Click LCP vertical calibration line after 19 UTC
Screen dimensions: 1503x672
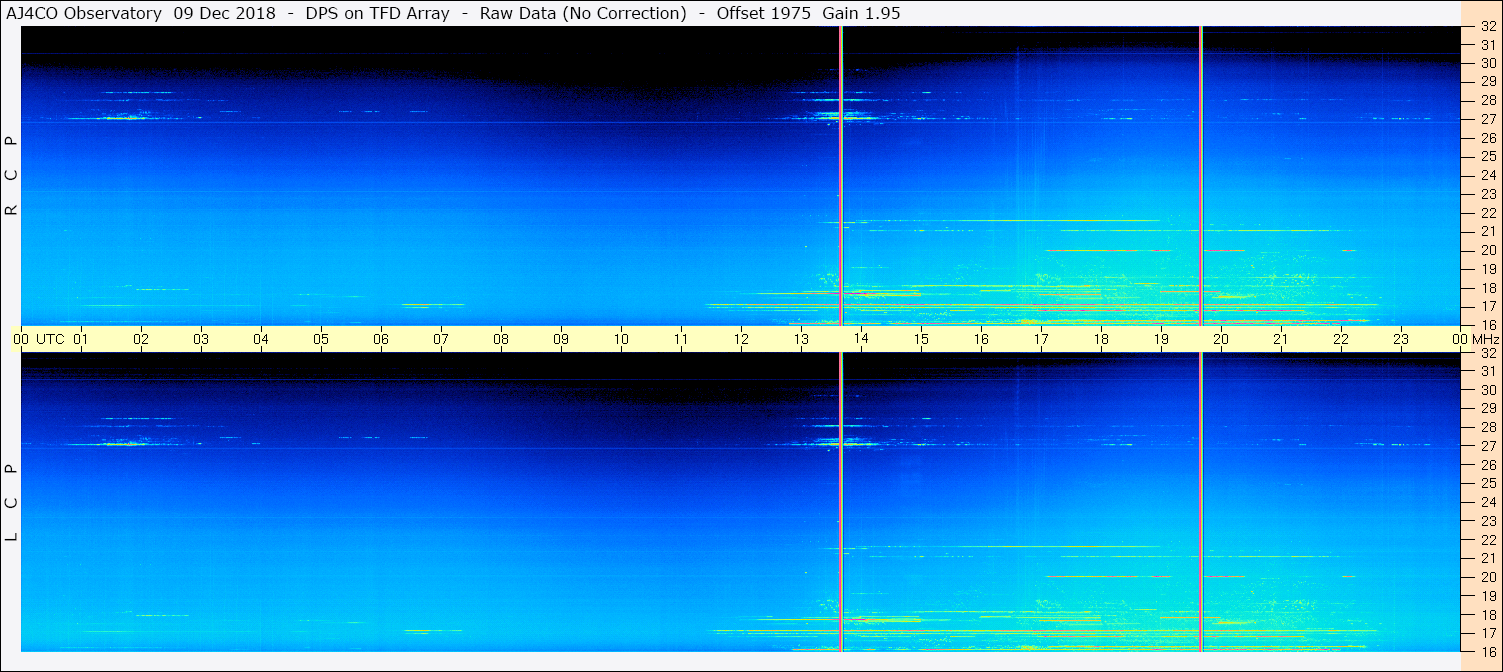1201,502
